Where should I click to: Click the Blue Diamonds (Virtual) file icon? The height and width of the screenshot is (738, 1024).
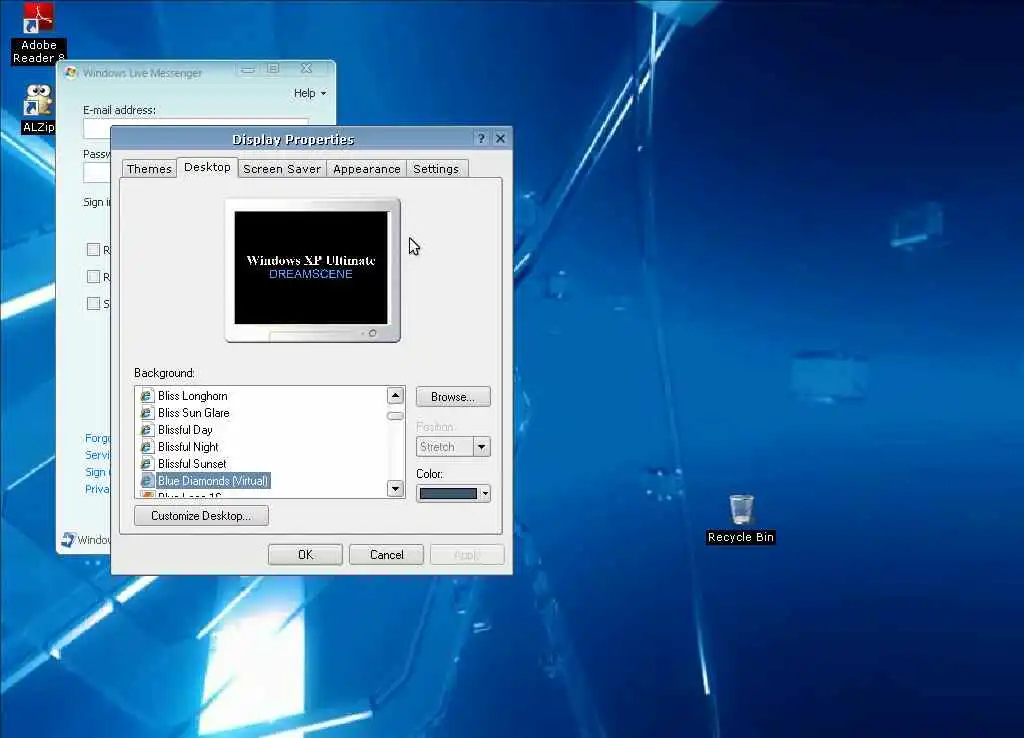146,481
